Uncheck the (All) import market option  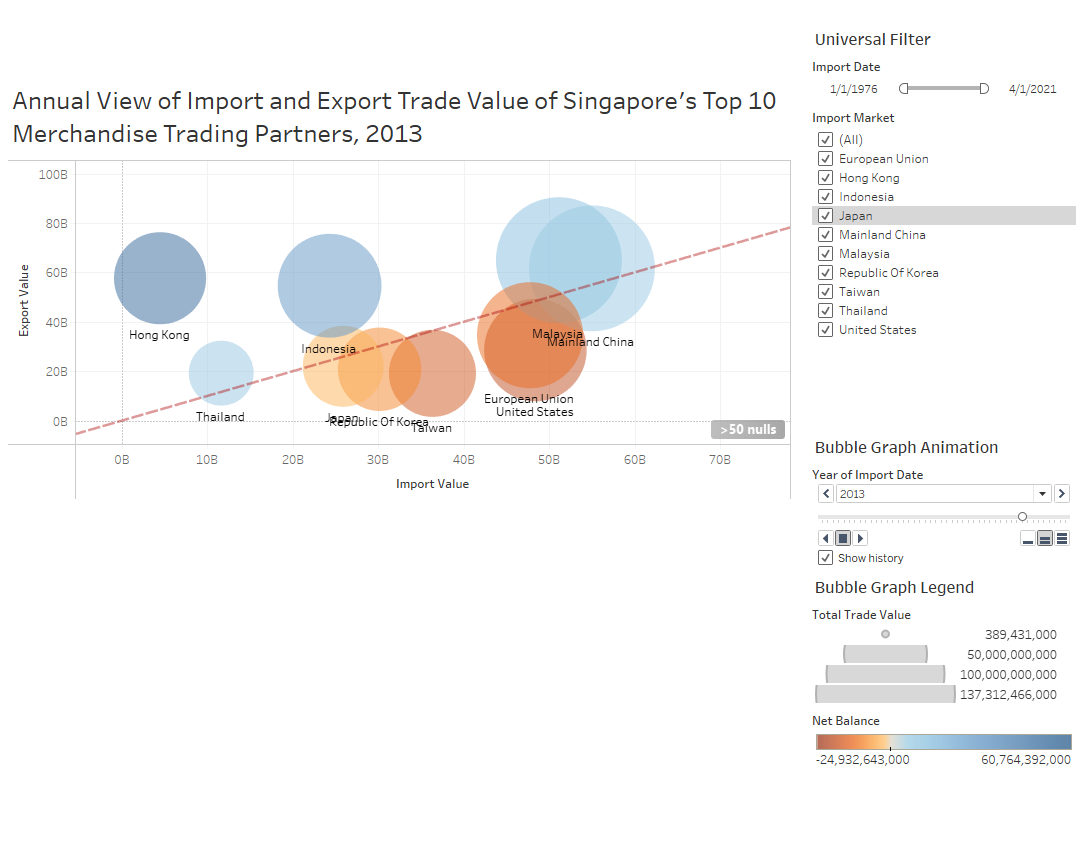[x=826, y=140]
